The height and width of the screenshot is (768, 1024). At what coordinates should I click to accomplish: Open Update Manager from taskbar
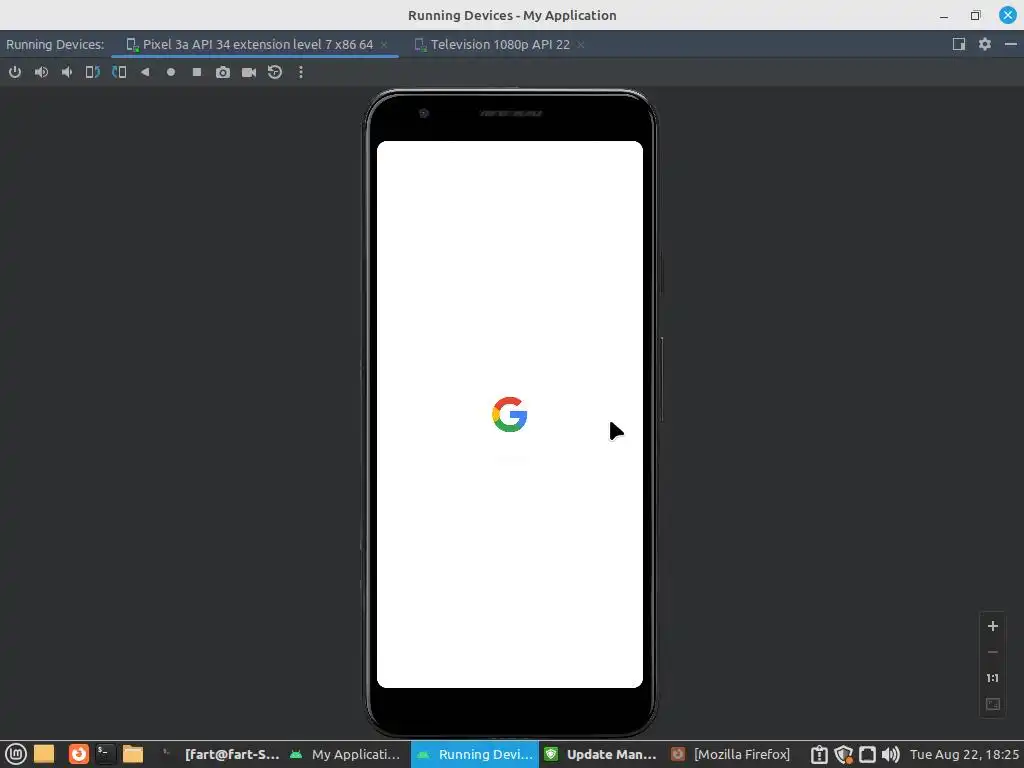(x=601, y=754)
